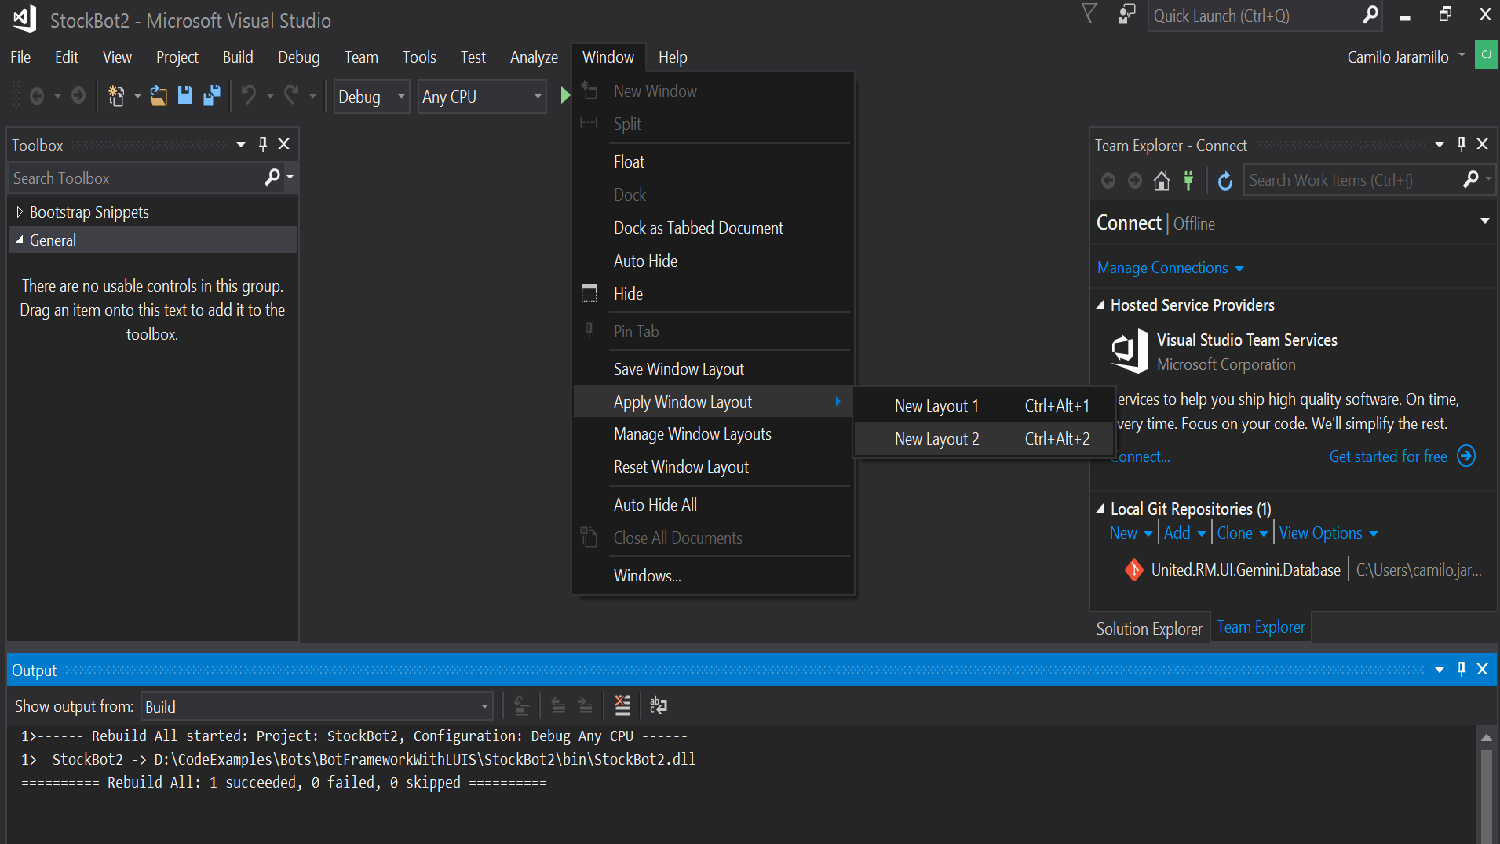
Task: Click the Search Toolbox magnifier icon
Action: [x=272, y=178]
